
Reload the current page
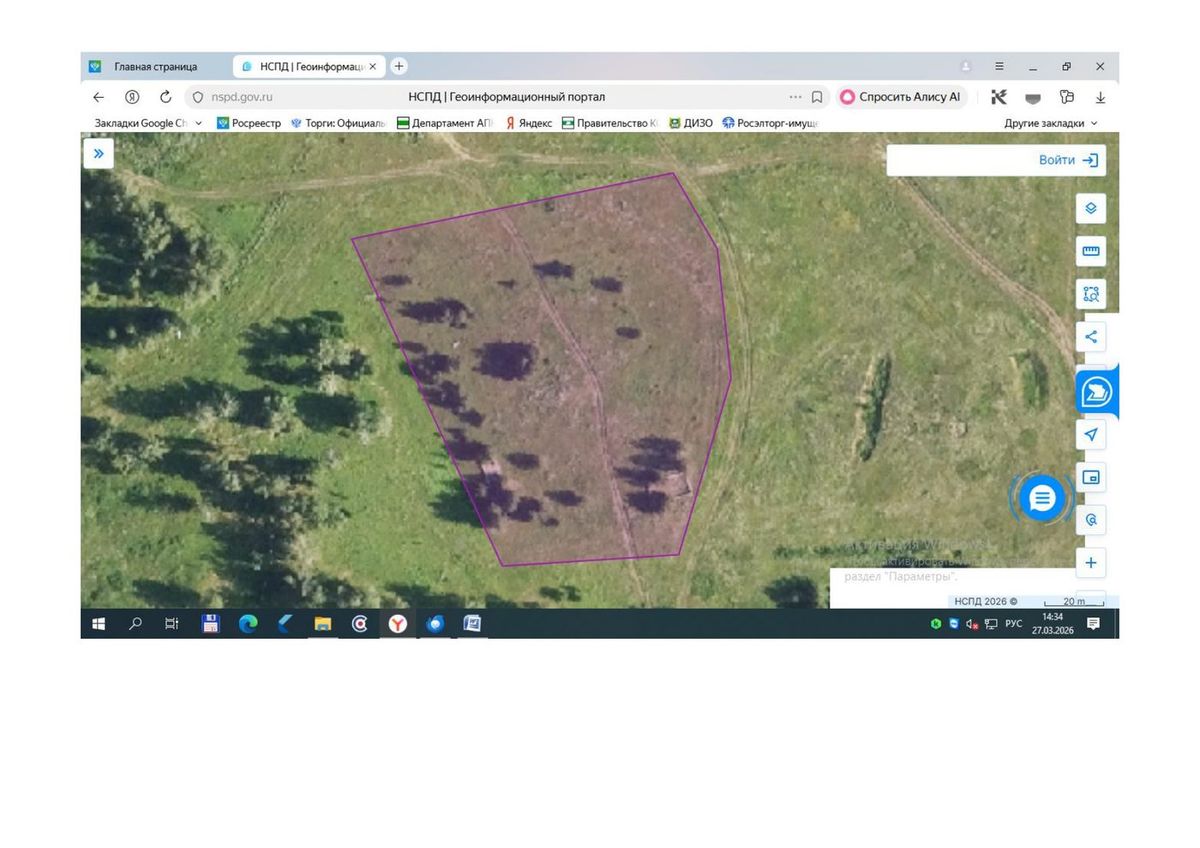tap(166, 97)
